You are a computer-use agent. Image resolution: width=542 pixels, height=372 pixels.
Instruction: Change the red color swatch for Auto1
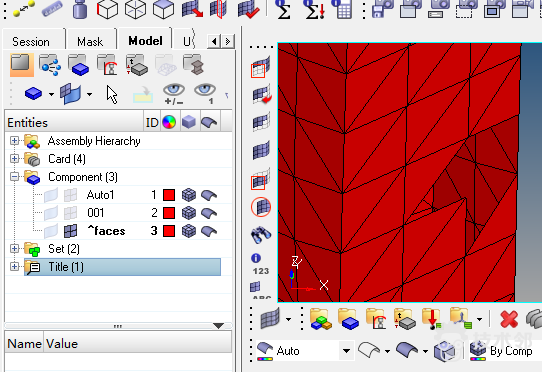click(169, 195)
